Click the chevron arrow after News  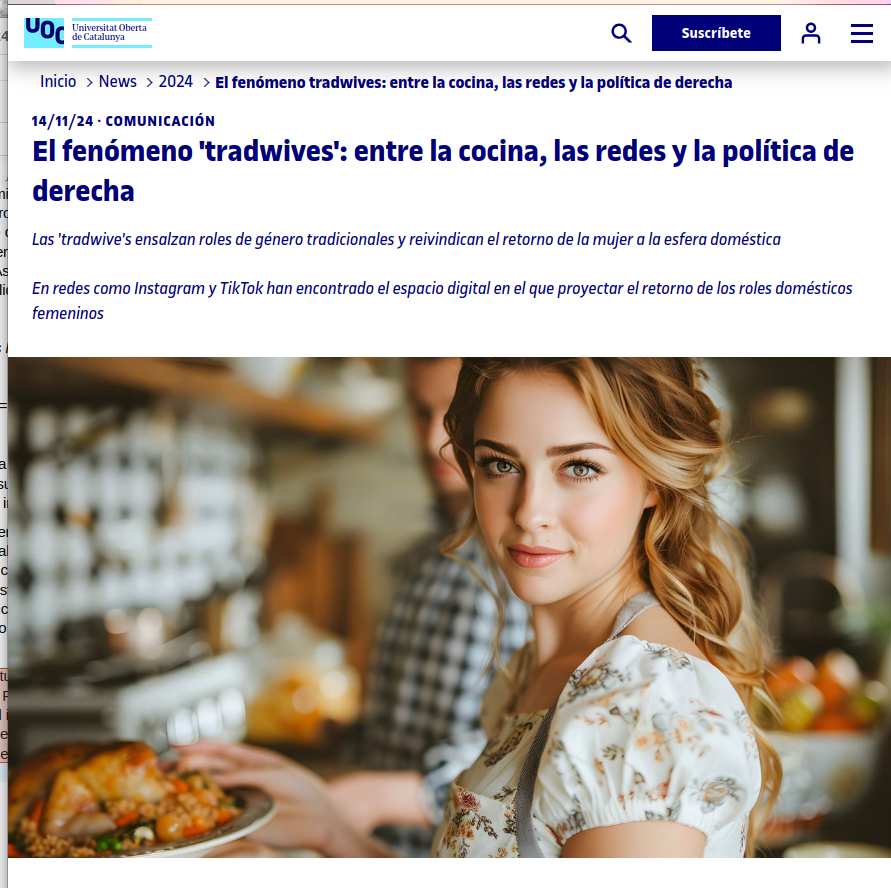pos(149,82)
